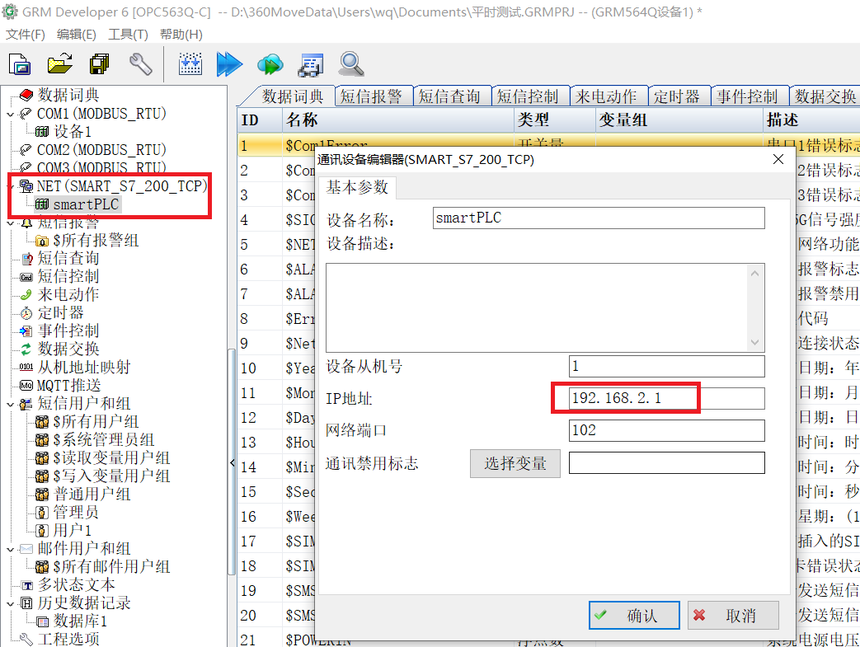Open 事件控制 tree item
The width and height of the screenshot is (860, 647).
tap(68, 331)
